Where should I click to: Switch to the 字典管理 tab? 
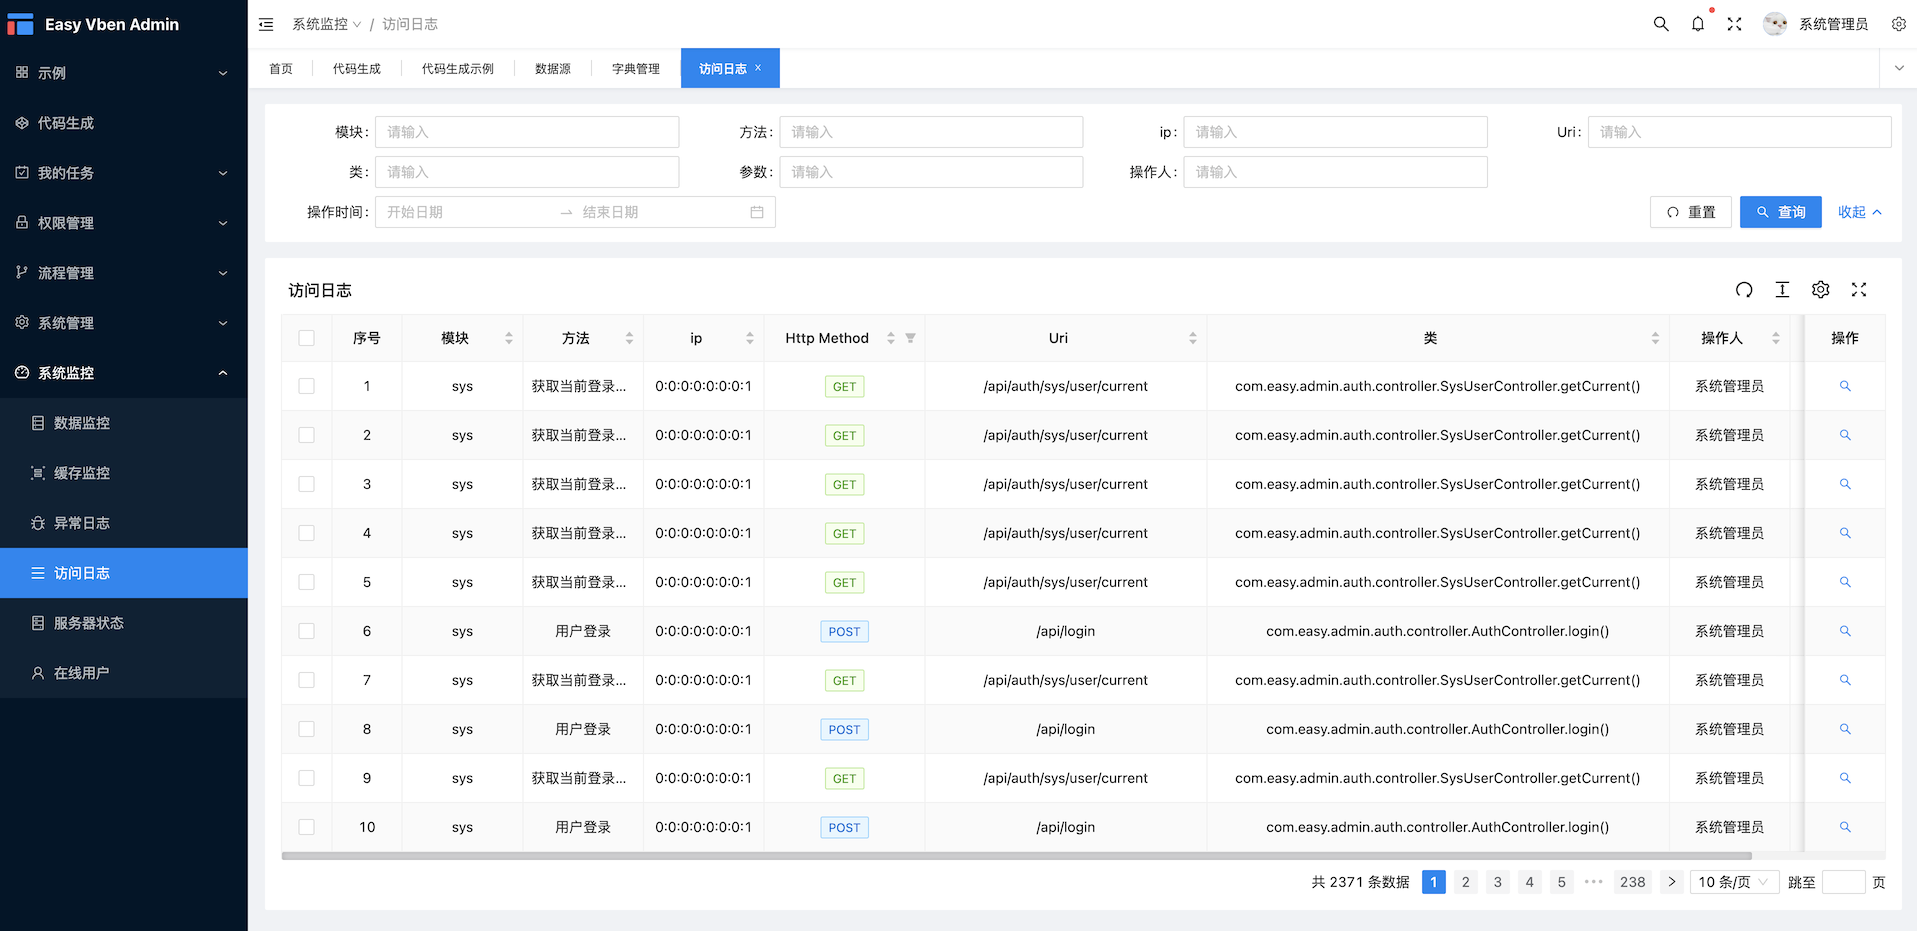click(x=636, y=68)
